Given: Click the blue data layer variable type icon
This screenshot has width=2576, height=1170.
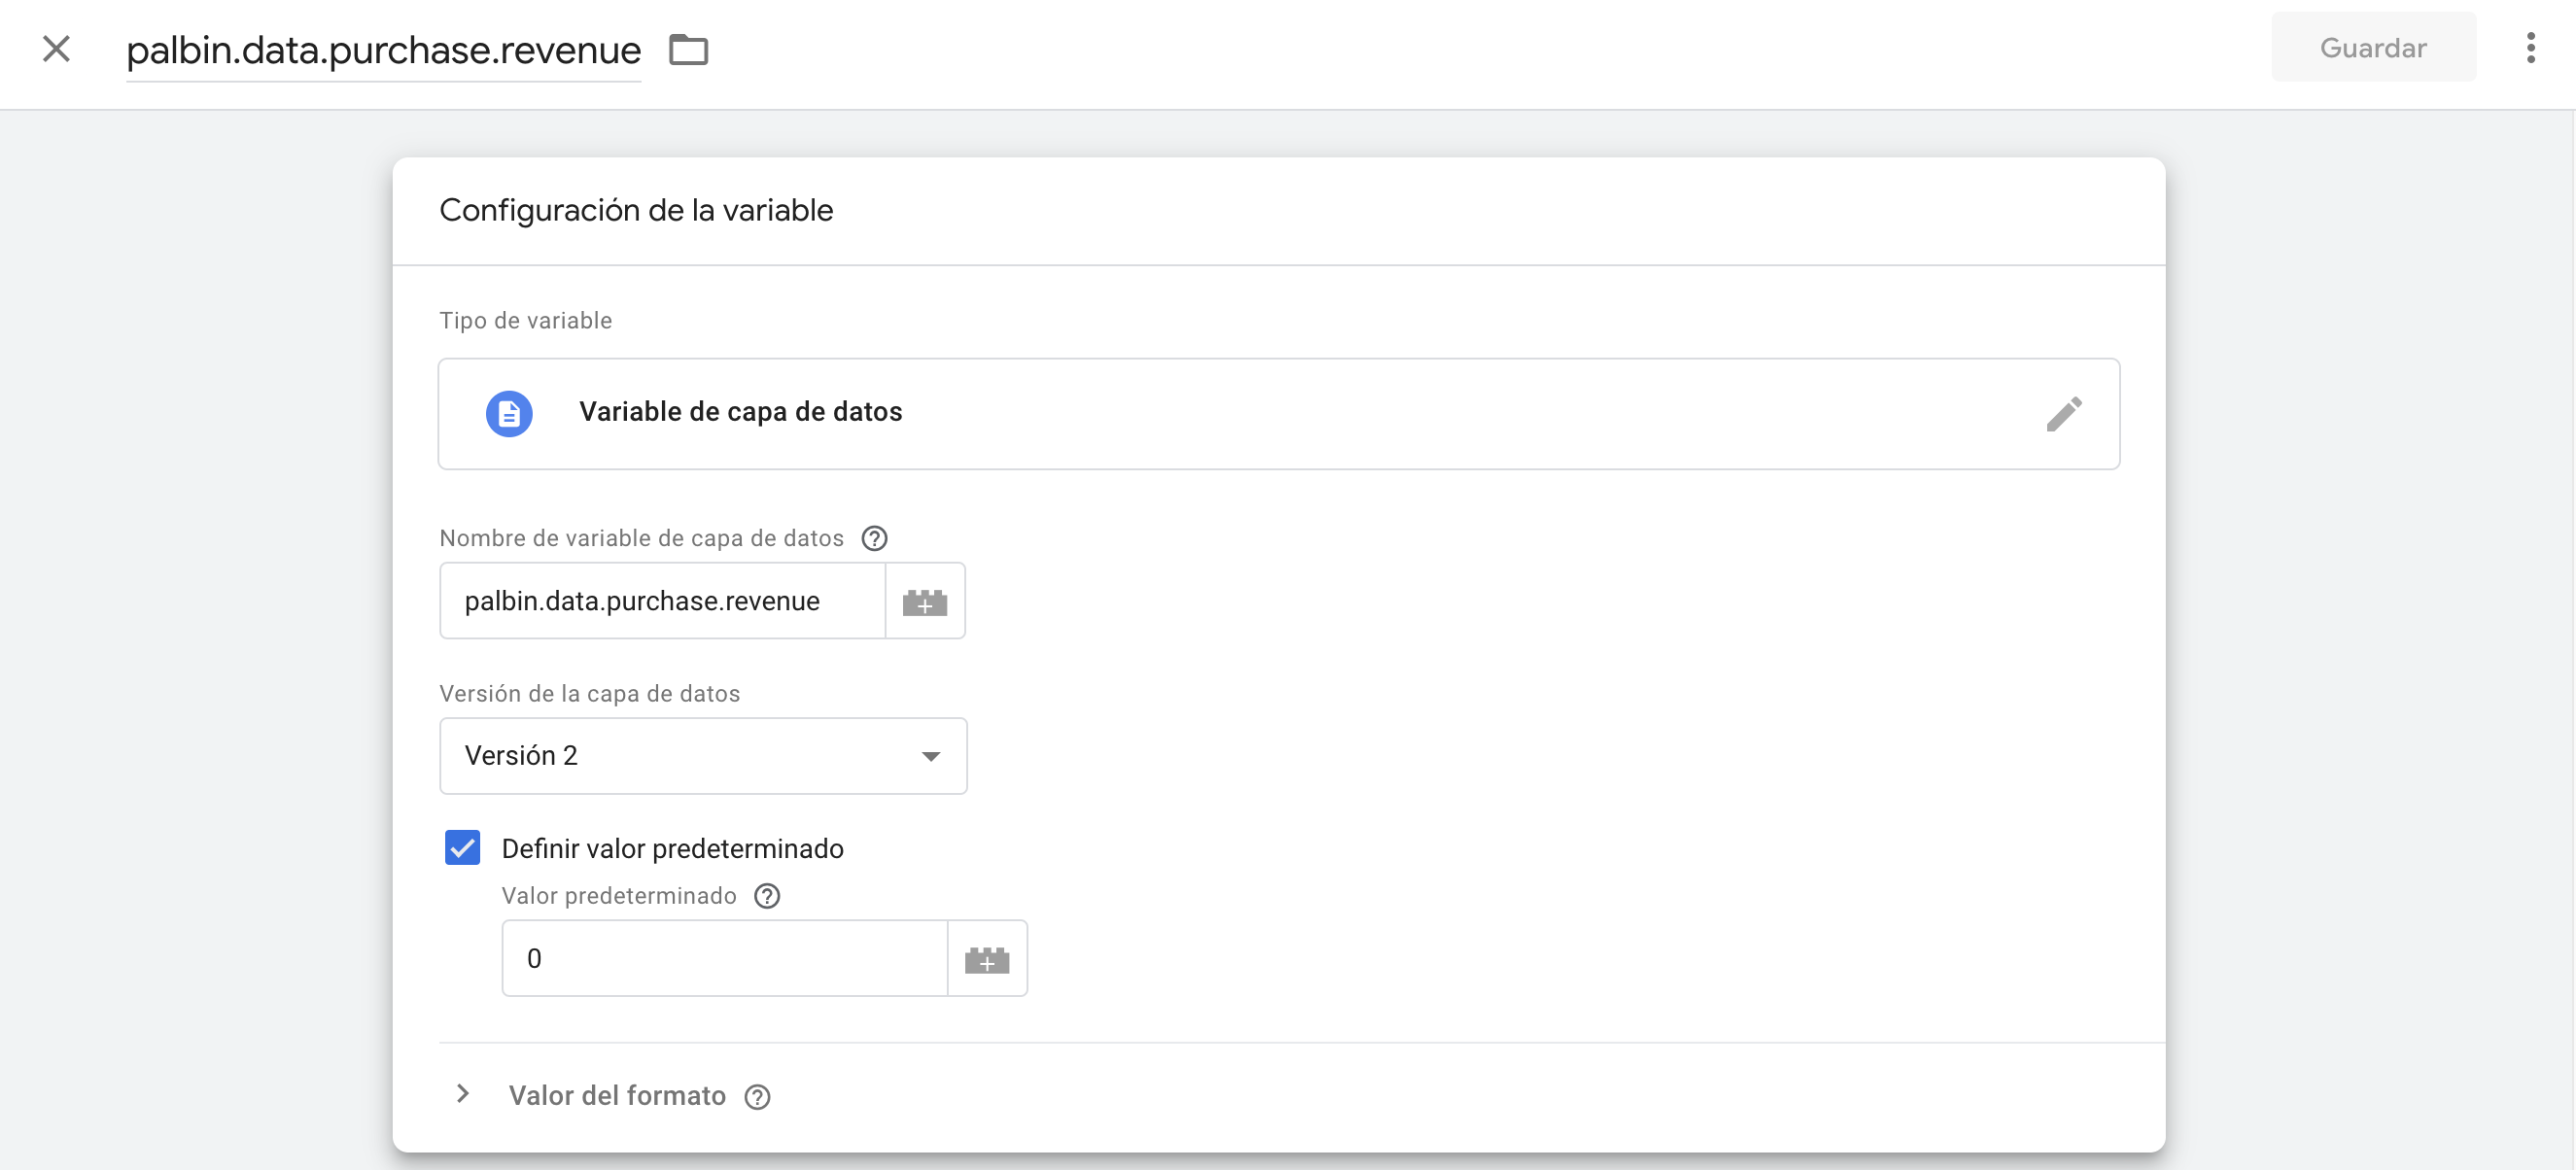Looking at the screenshot, I should click(x=509, y=413).
